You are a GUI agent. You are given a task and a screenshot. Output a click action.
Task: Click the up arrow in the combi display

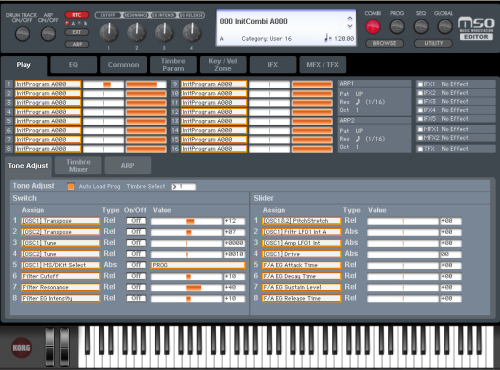[350, 18]
